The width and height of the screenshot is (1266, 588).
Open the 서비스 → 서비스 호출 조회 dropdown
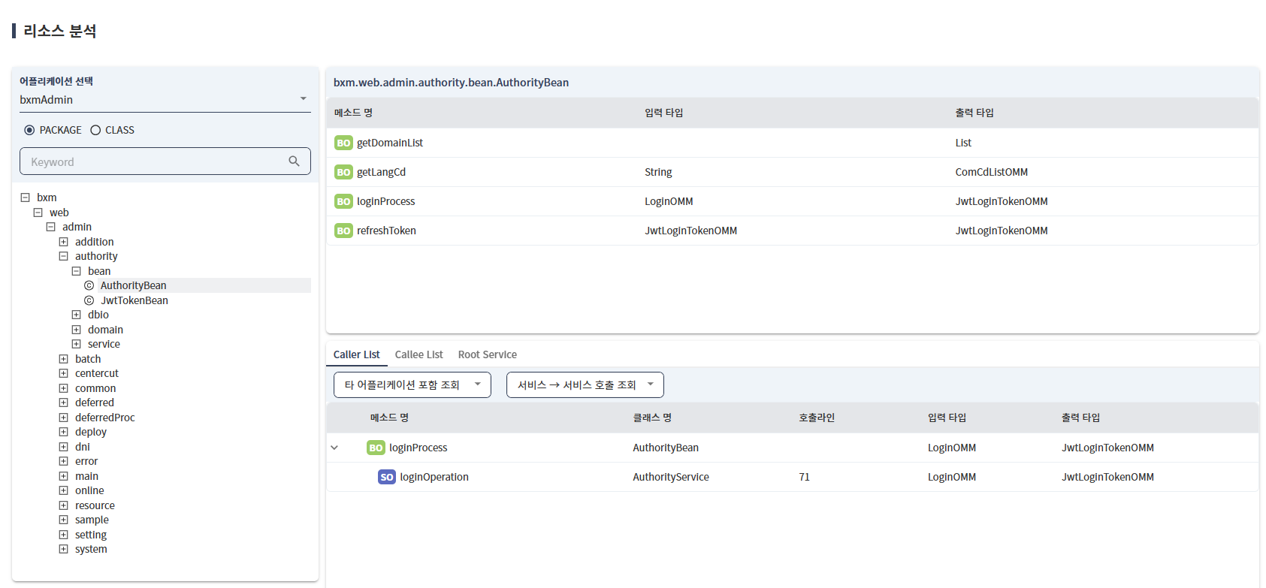[585, 385]
